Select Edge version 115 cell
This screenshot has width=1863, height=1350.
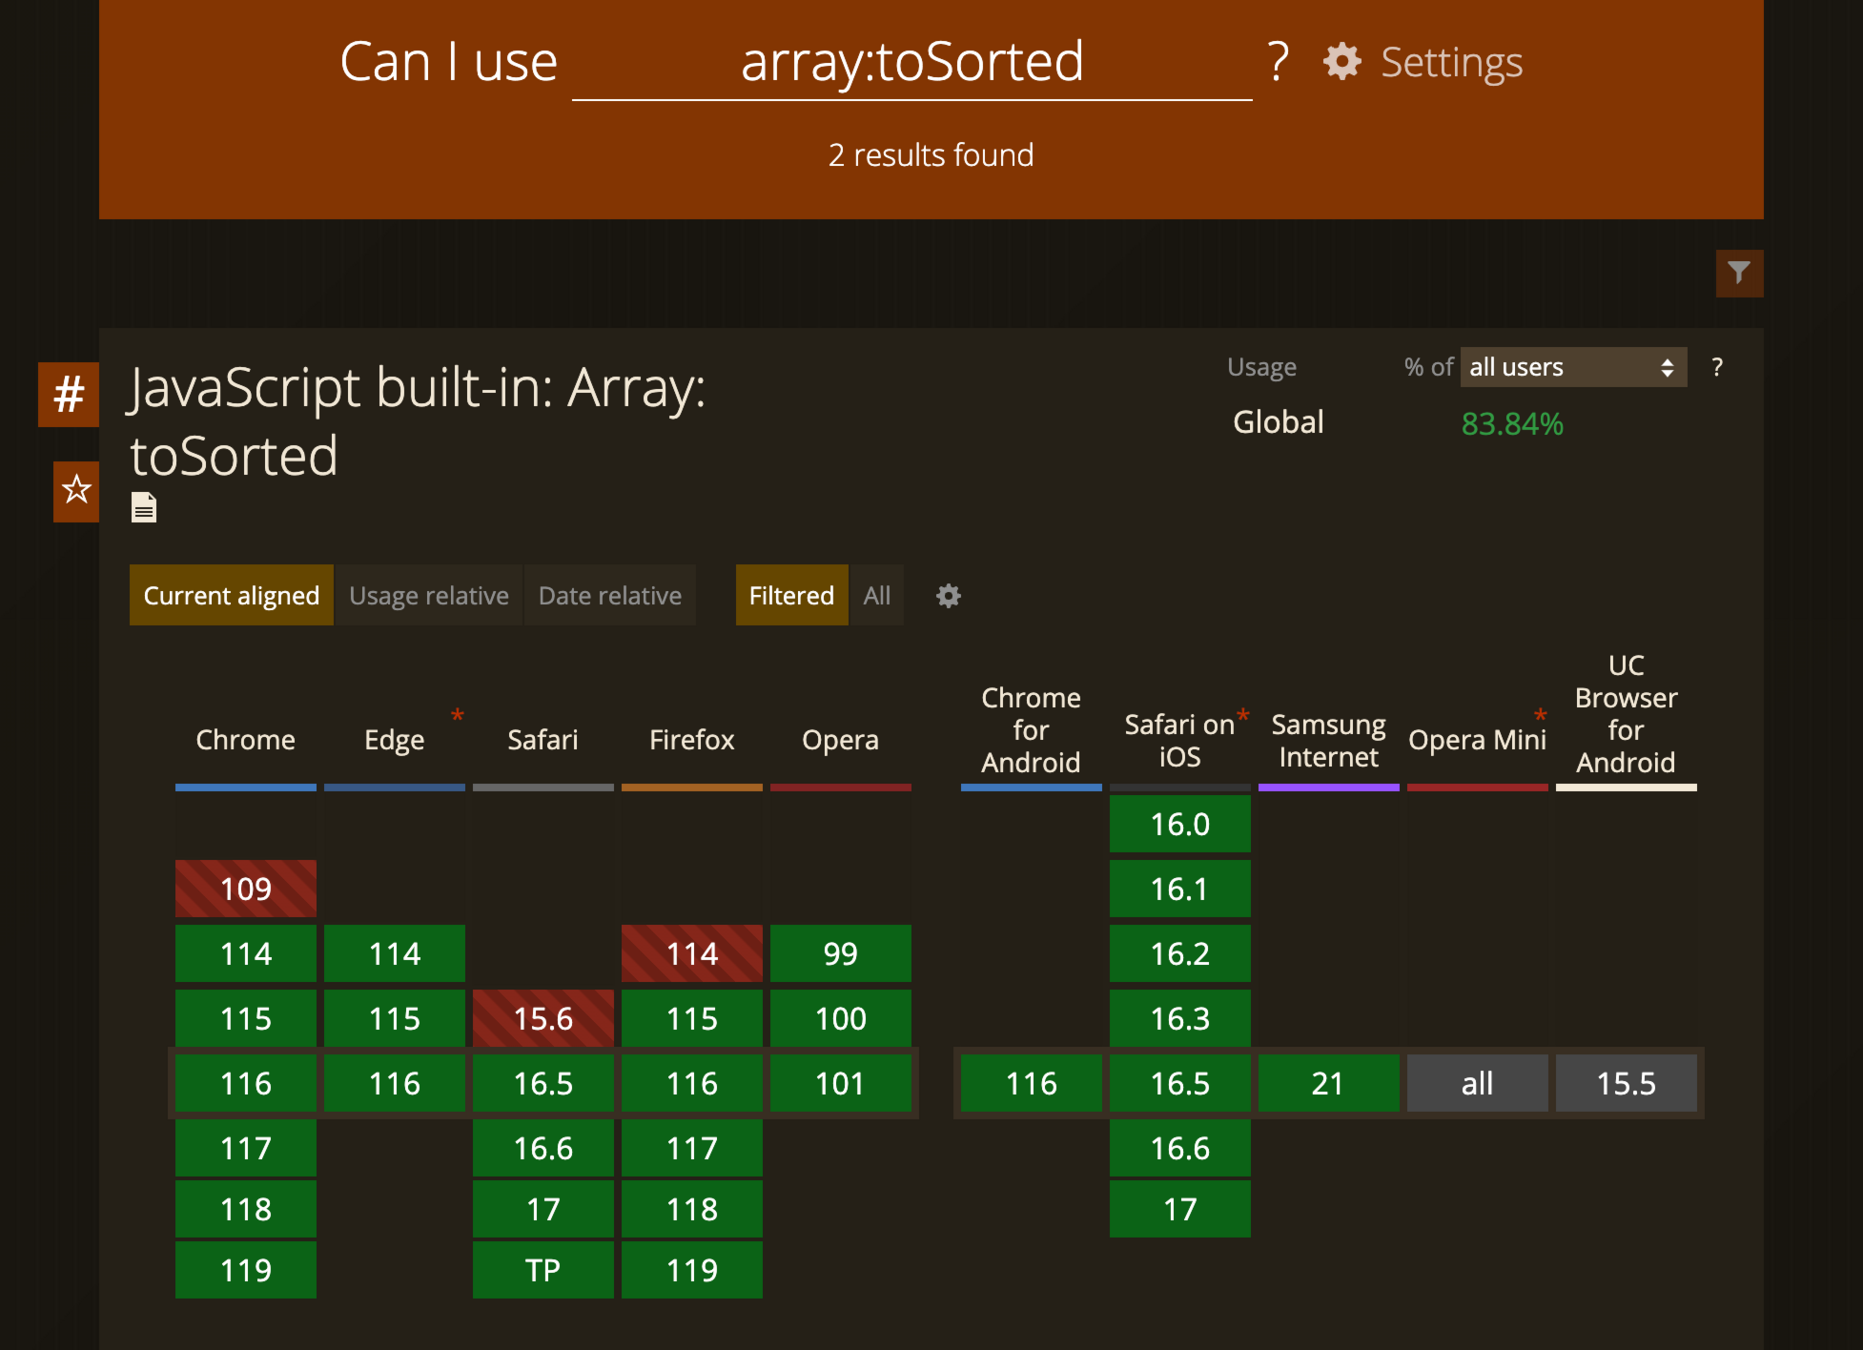click(394, 1019)
